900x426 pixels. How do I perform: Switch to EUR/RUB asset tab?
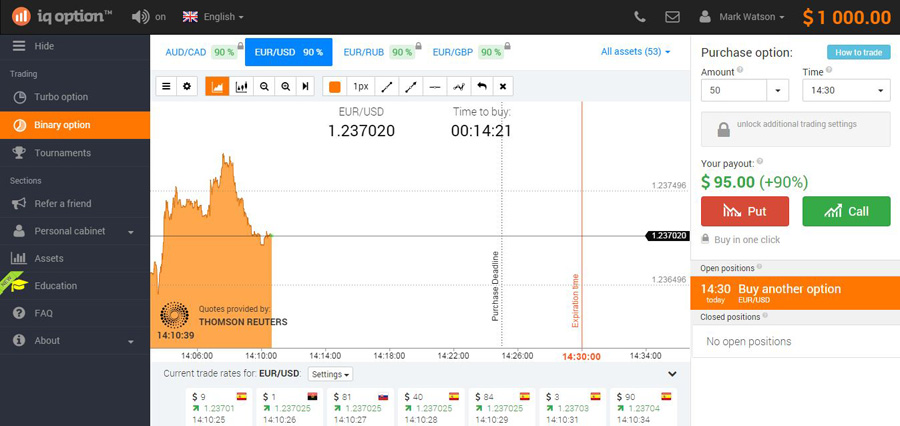379,52
